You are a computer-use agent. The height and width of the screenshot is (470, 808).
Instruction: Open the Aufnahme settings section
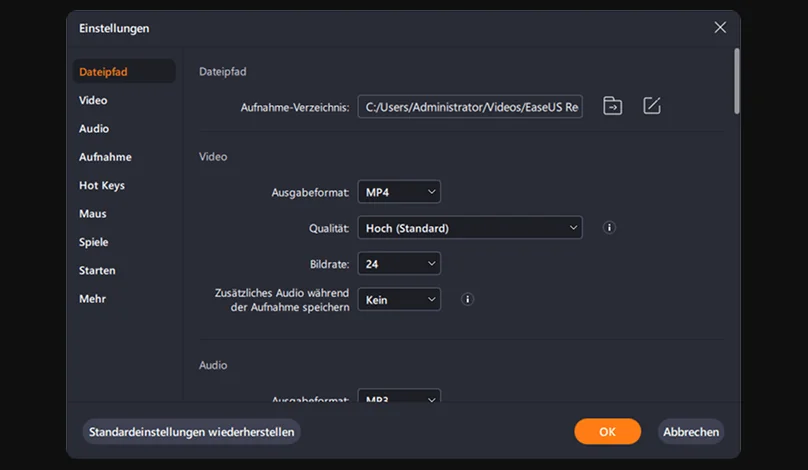[x=105, y=157]
